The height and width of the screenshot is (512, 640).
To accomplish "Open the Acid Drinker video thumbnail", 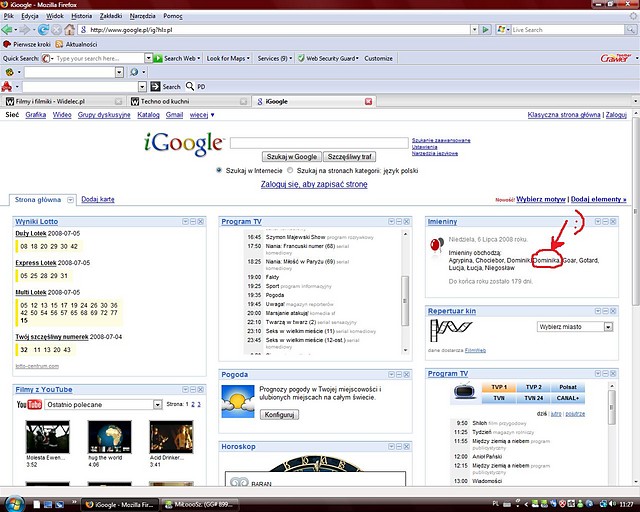I will 171,437.
